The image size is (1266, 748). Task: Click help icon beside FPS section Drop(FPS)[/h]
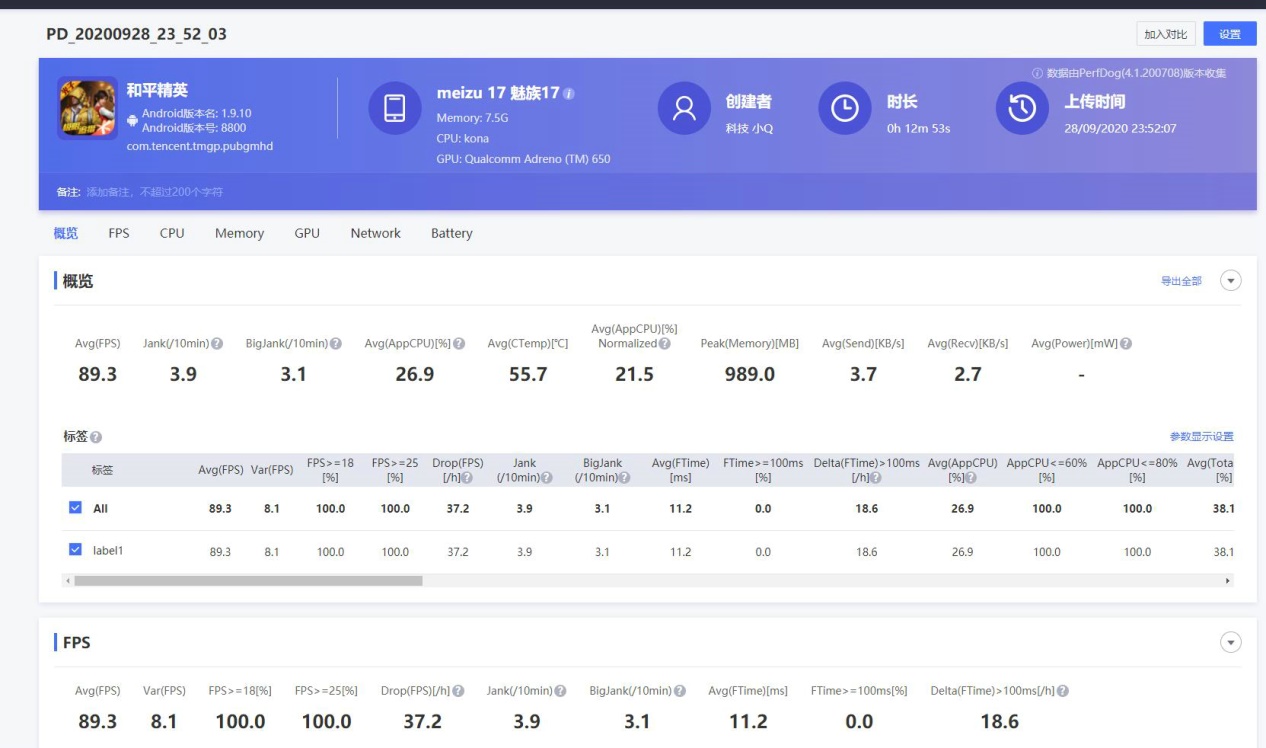coord(458,691)
